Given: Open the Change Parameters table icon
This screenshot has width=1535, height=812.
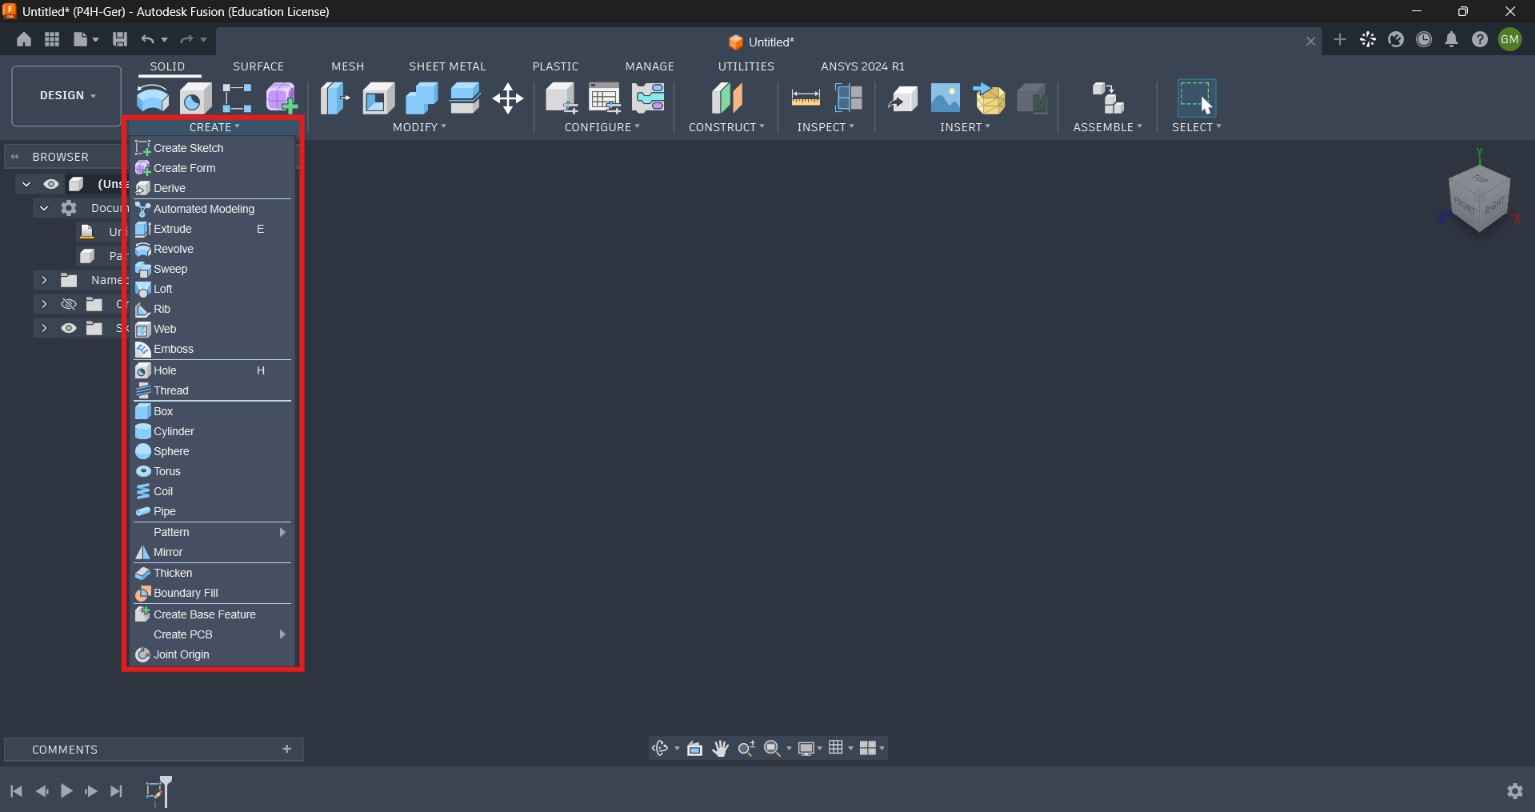Looking at the screenshot, I should (605, 98).
